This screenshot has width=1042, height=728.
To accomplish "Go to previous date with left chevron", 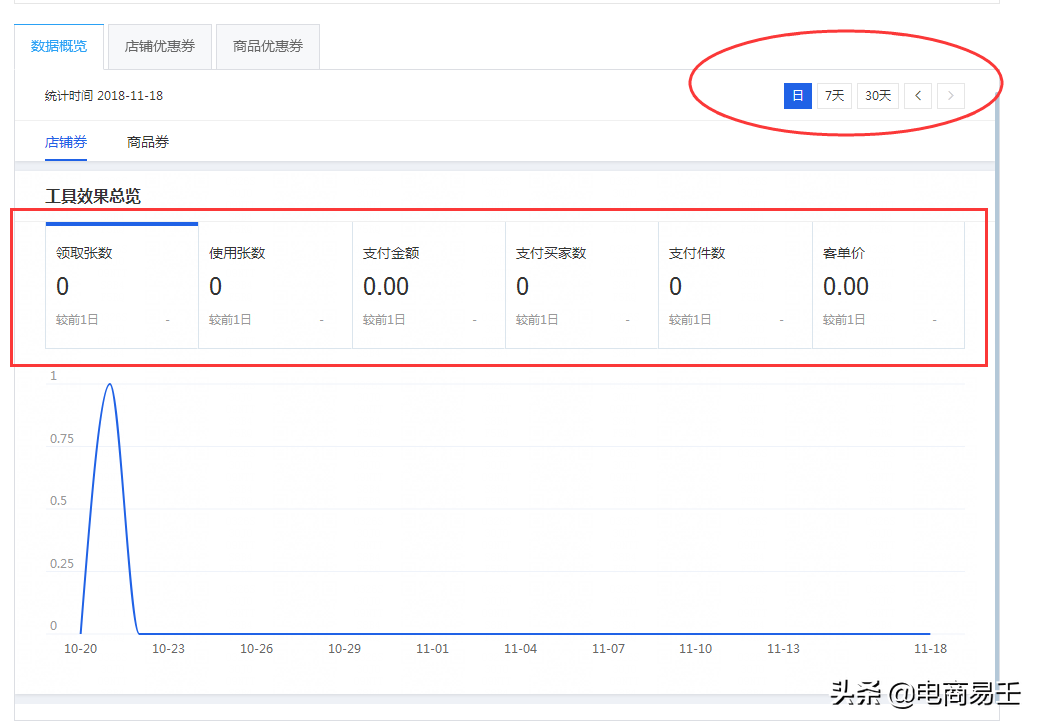I will point(918,96).
